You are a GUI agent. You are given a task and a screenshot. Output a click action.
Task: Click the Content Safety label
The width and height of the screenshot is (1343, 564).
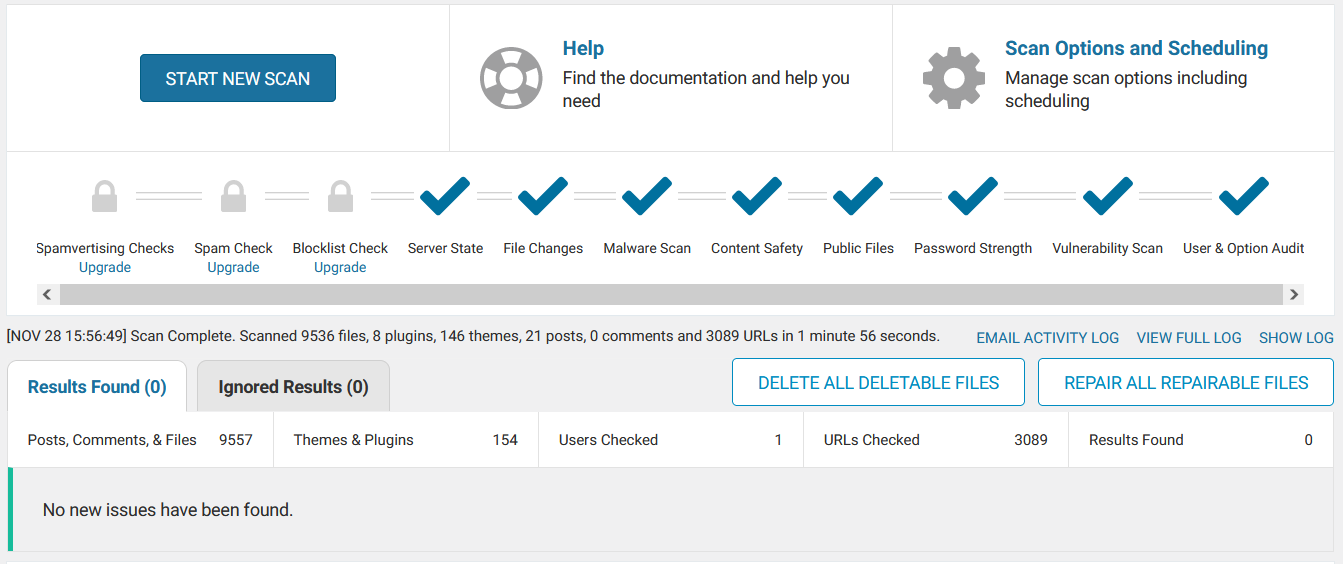point(757,248)
